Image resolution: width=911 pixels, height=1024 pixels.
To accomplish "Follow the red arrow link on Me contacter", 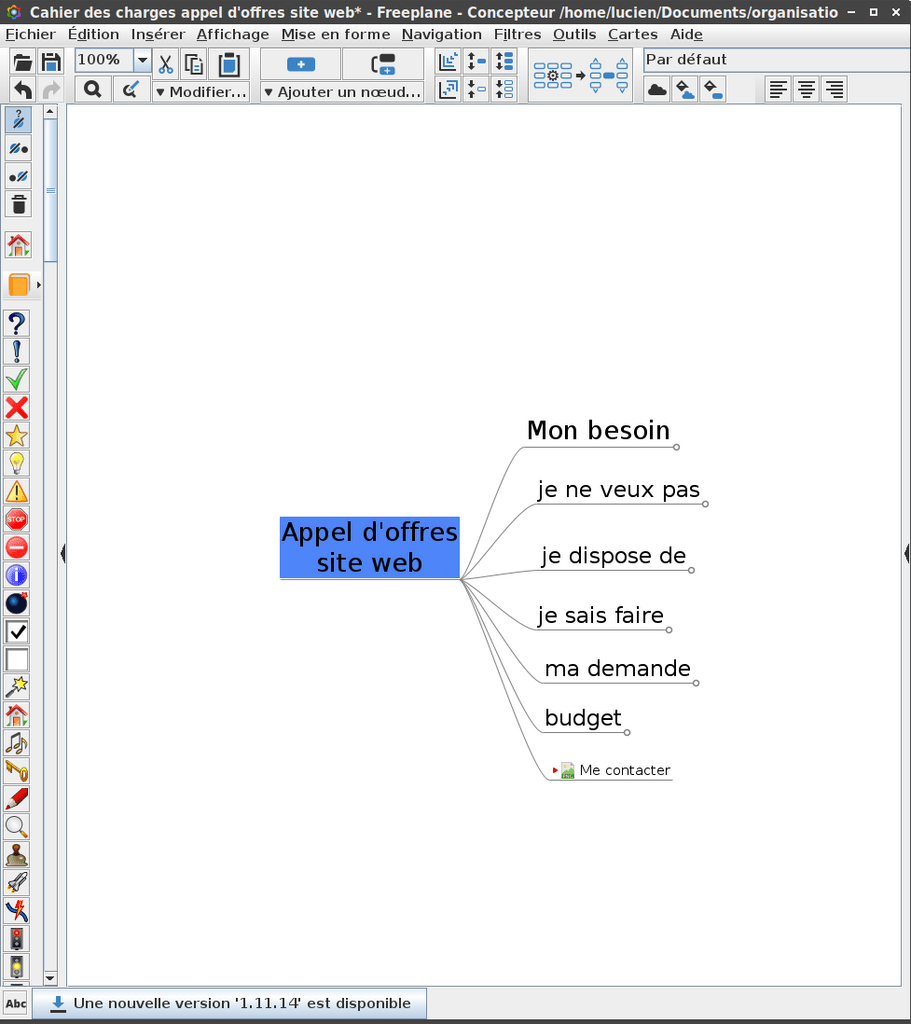I will pyautogui.click(x=555, y=771).
